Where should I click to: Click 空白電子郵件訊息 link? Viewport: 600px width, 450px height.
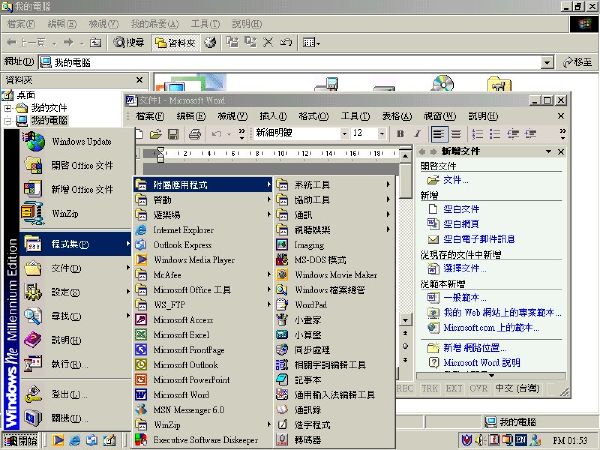click(479, 239)
